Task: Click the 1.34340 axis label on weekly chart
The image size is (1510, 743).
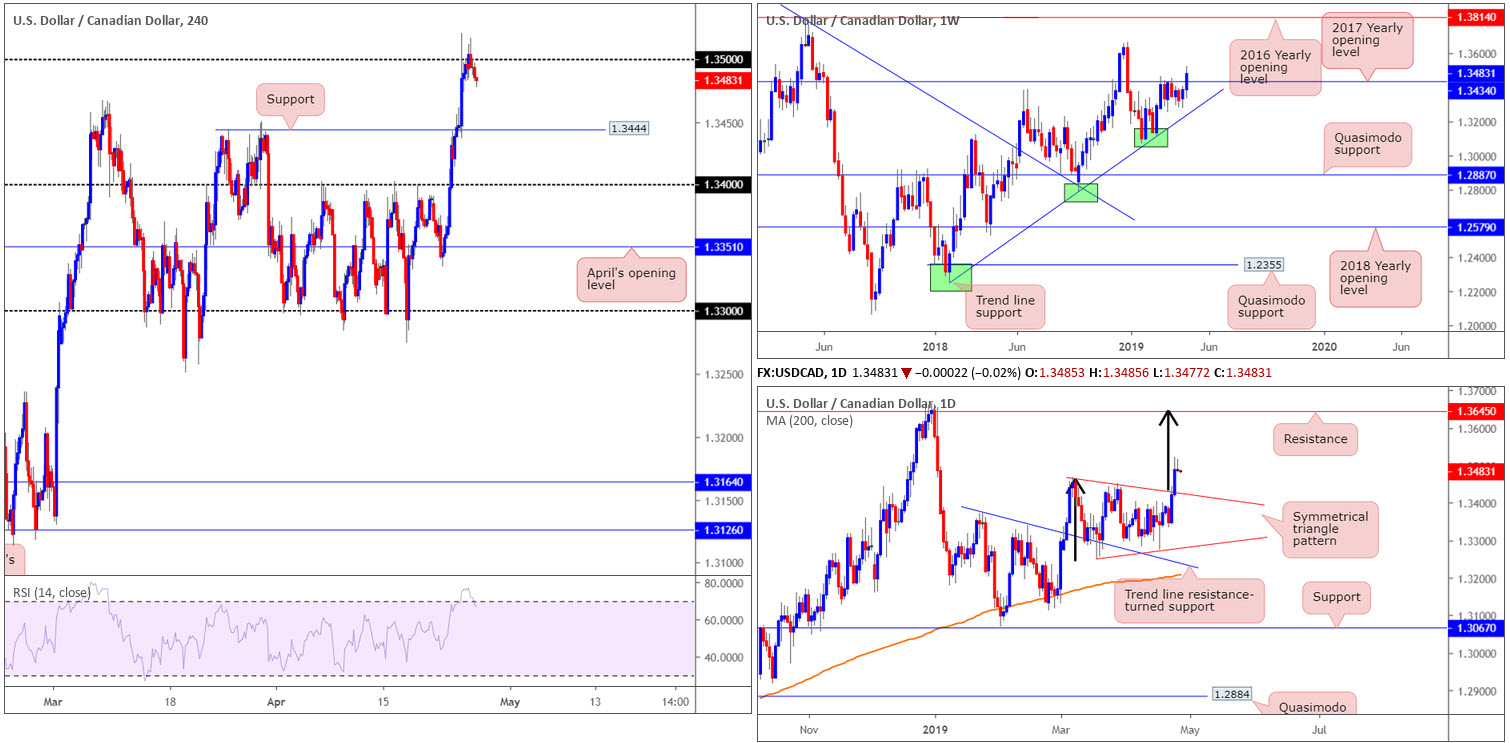Action: tap(1477, 90)
